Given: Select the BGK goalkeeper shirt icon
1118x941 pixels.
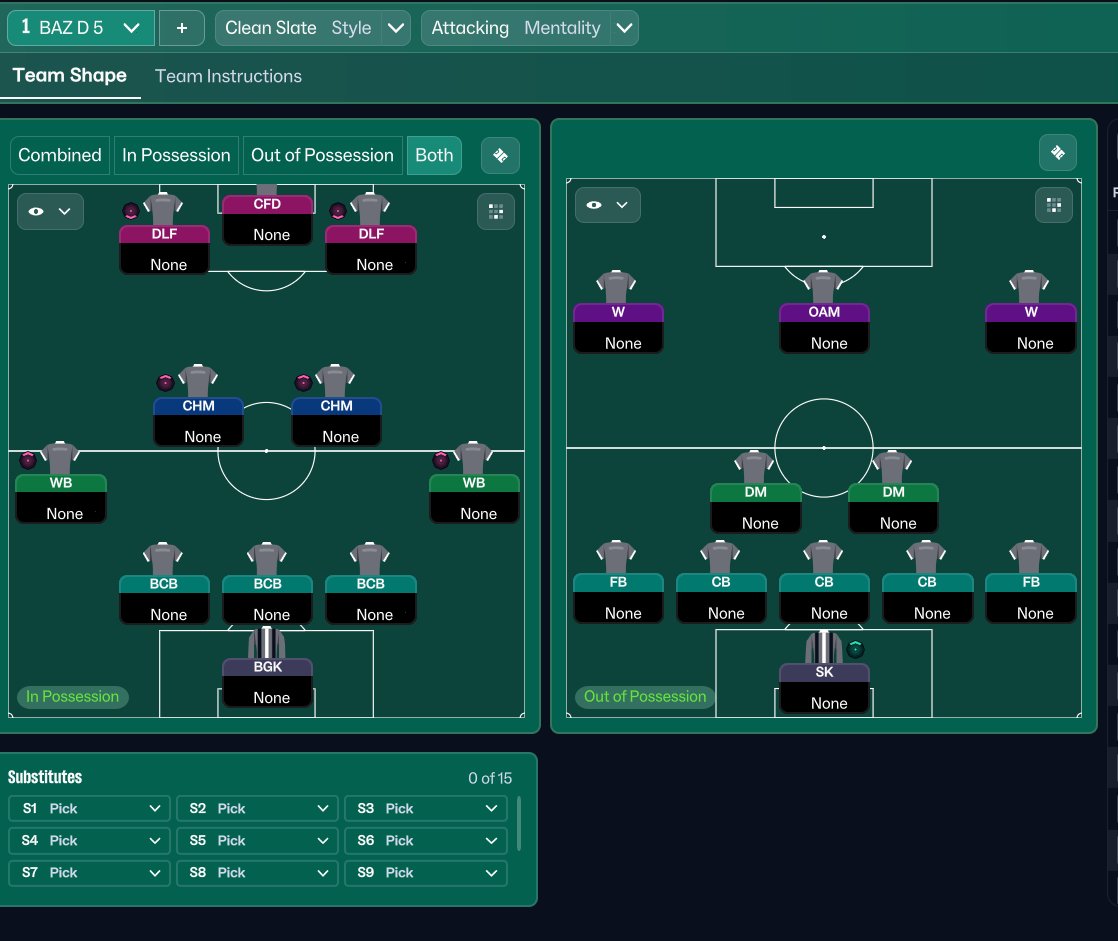Looking at the screenshot, I should pos(267,642).
